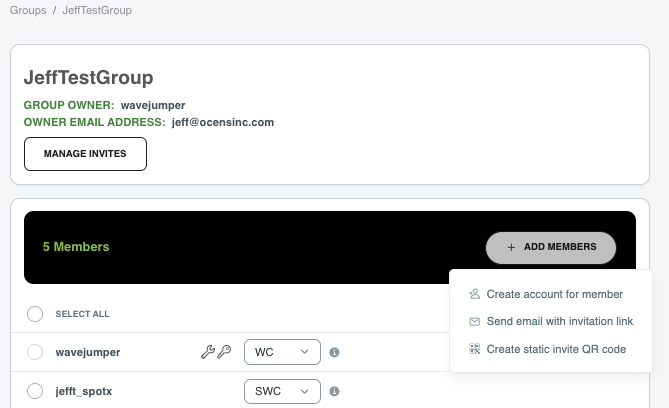This screenshot has height=408, width=669.
Task: Open the SWC role dropdown
Action: pos(282,391)
